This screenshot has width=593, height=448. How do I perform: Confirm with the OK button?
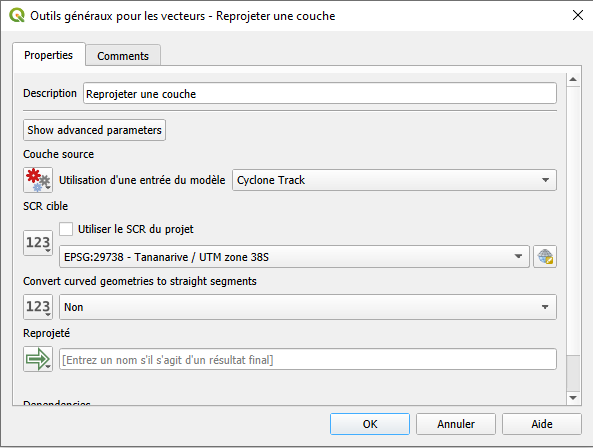[x=370, y=424]
